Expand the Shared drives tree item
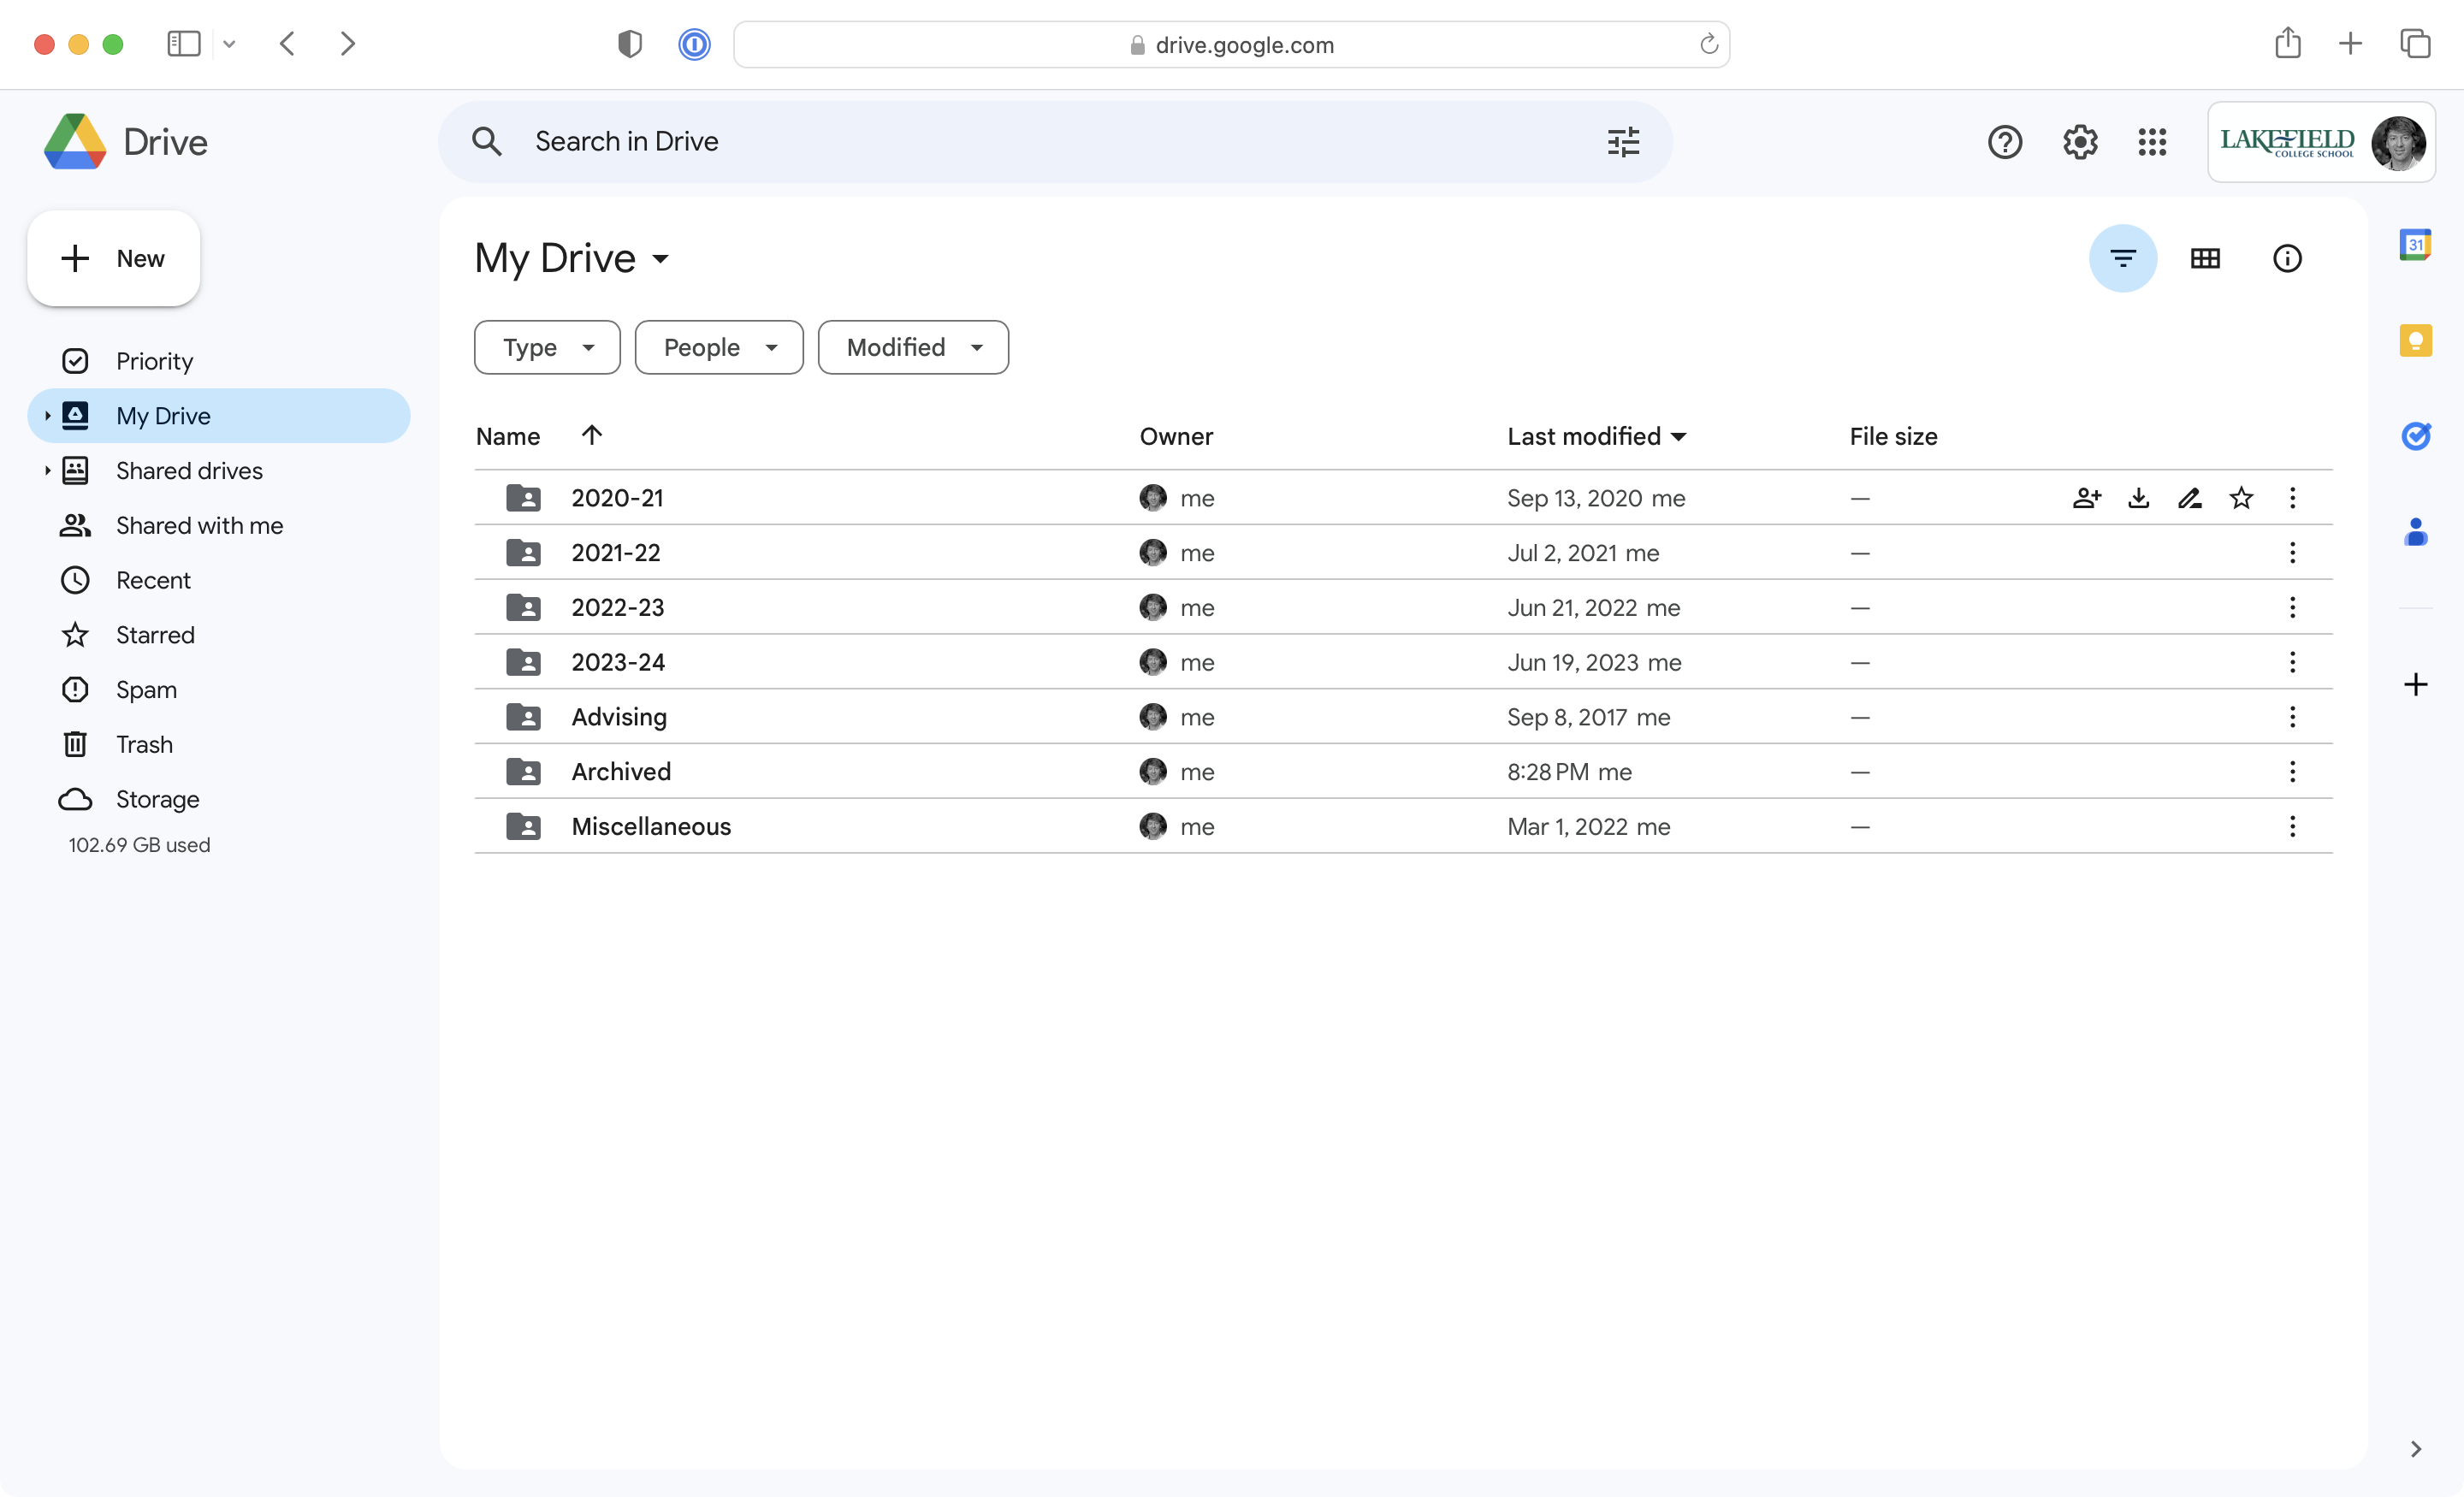 click(x=48, y=470)
